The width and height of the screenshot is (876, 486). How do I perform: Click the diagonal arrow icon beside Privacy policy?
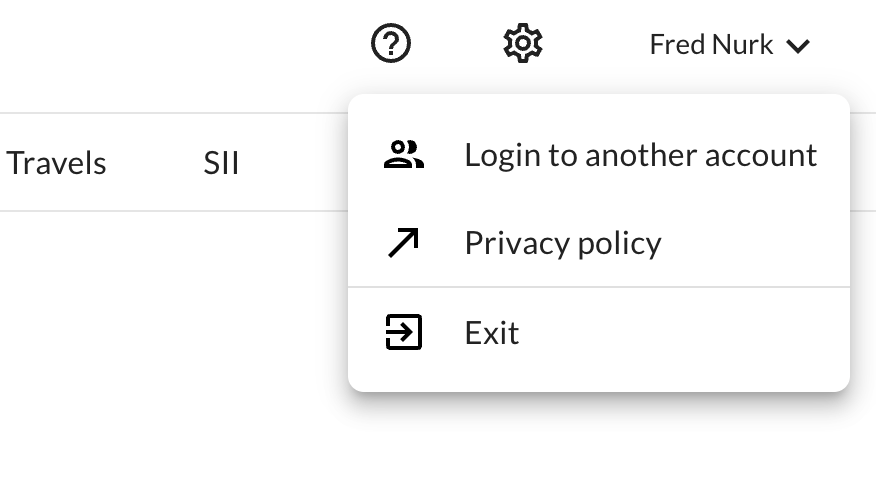coord(404,243)
